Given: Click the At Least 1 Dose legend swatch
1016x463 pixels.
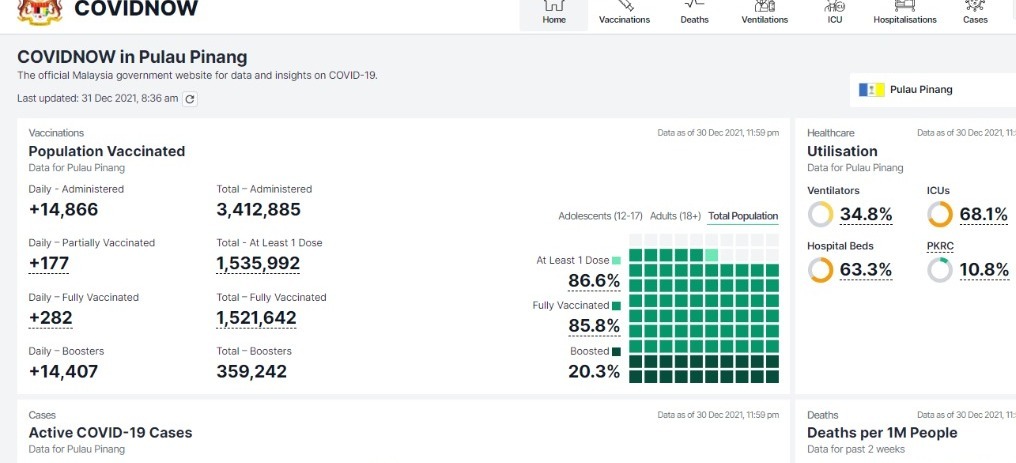Looking at the screenshot, I should tap(616, 260).
